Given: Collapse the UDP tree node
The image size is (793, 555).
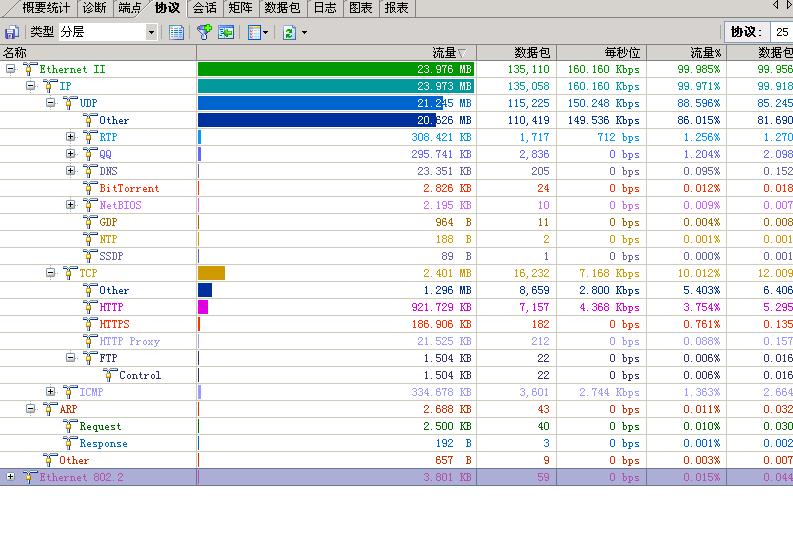Looking at the screenshot, I should click(50, 103).
